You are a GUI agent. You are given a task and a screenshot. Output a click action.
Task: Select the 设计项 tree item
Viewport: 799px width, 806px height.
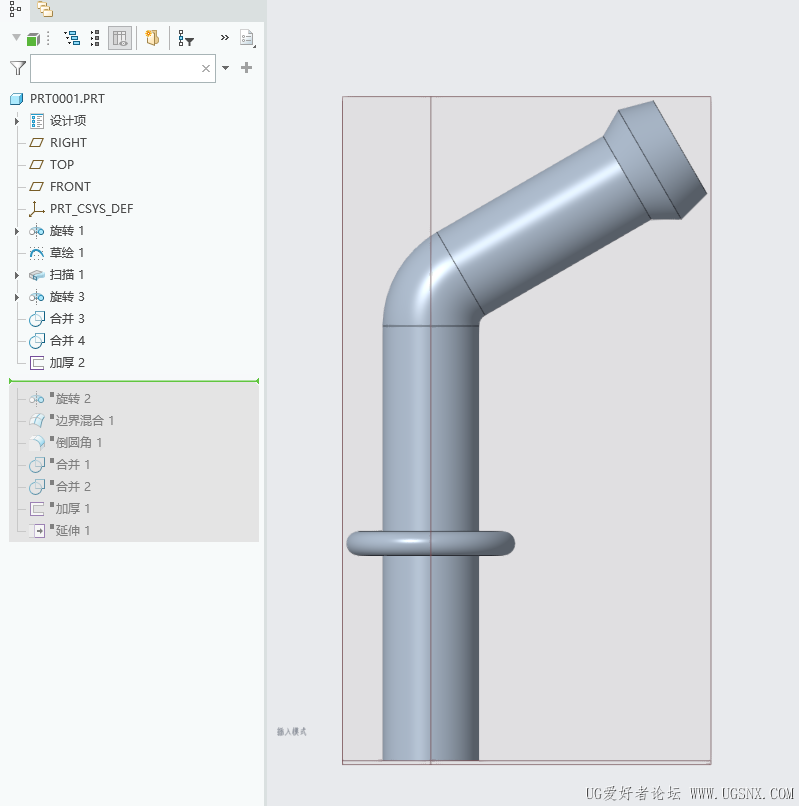click(68, 121)
